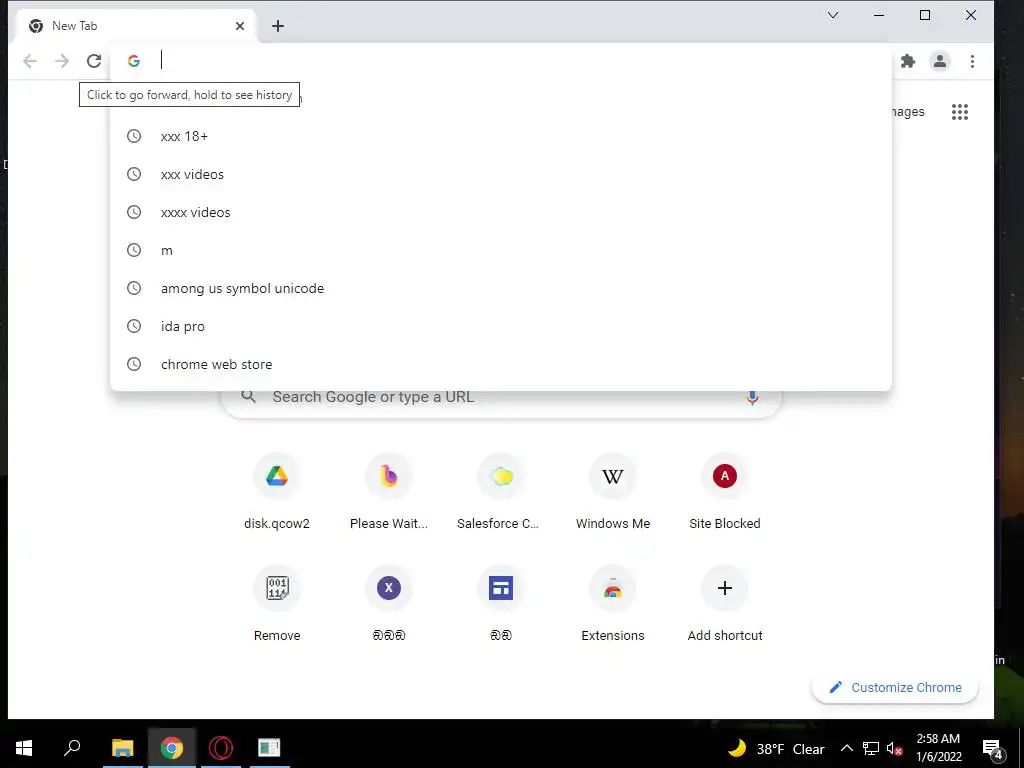The height and width of the screenshot is (768, 1024).
Task: Click the Google G icon in address bar
Action: tap(134, 61)
